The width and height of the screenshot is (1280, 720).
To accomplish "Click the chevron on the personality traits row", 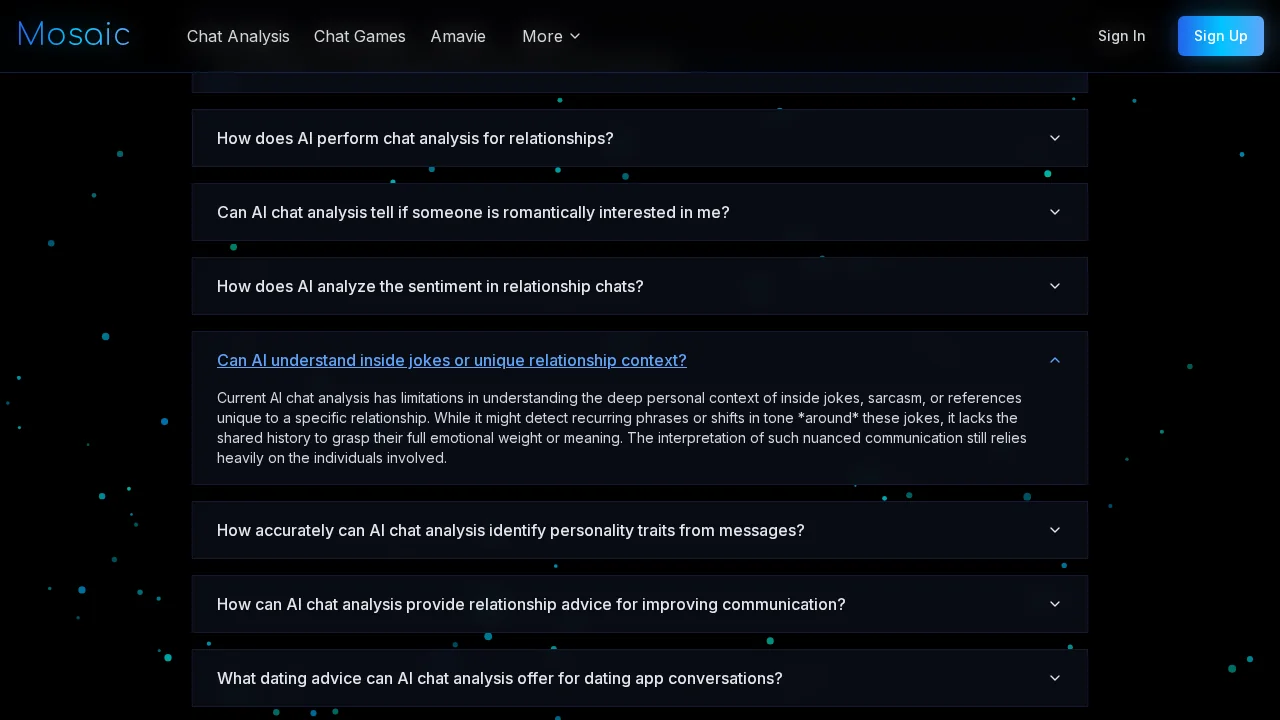I will coord(1055,530).
